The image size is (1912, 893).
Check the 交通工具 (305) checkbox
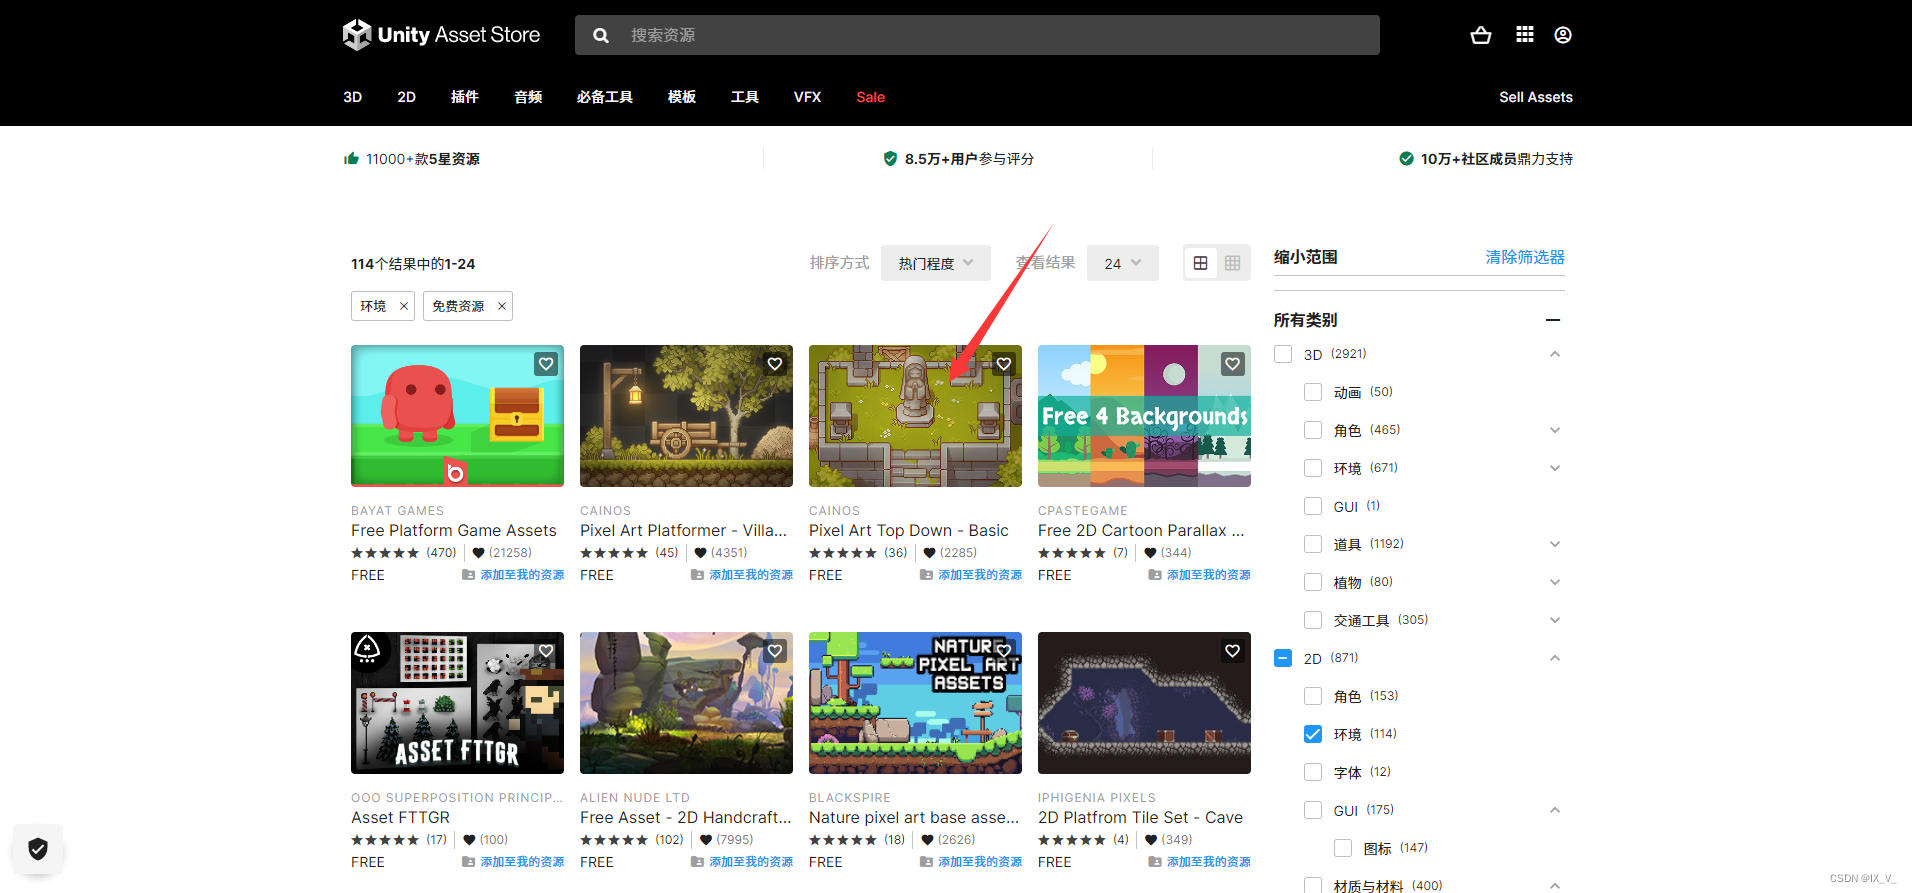[x=1313, y=620]
